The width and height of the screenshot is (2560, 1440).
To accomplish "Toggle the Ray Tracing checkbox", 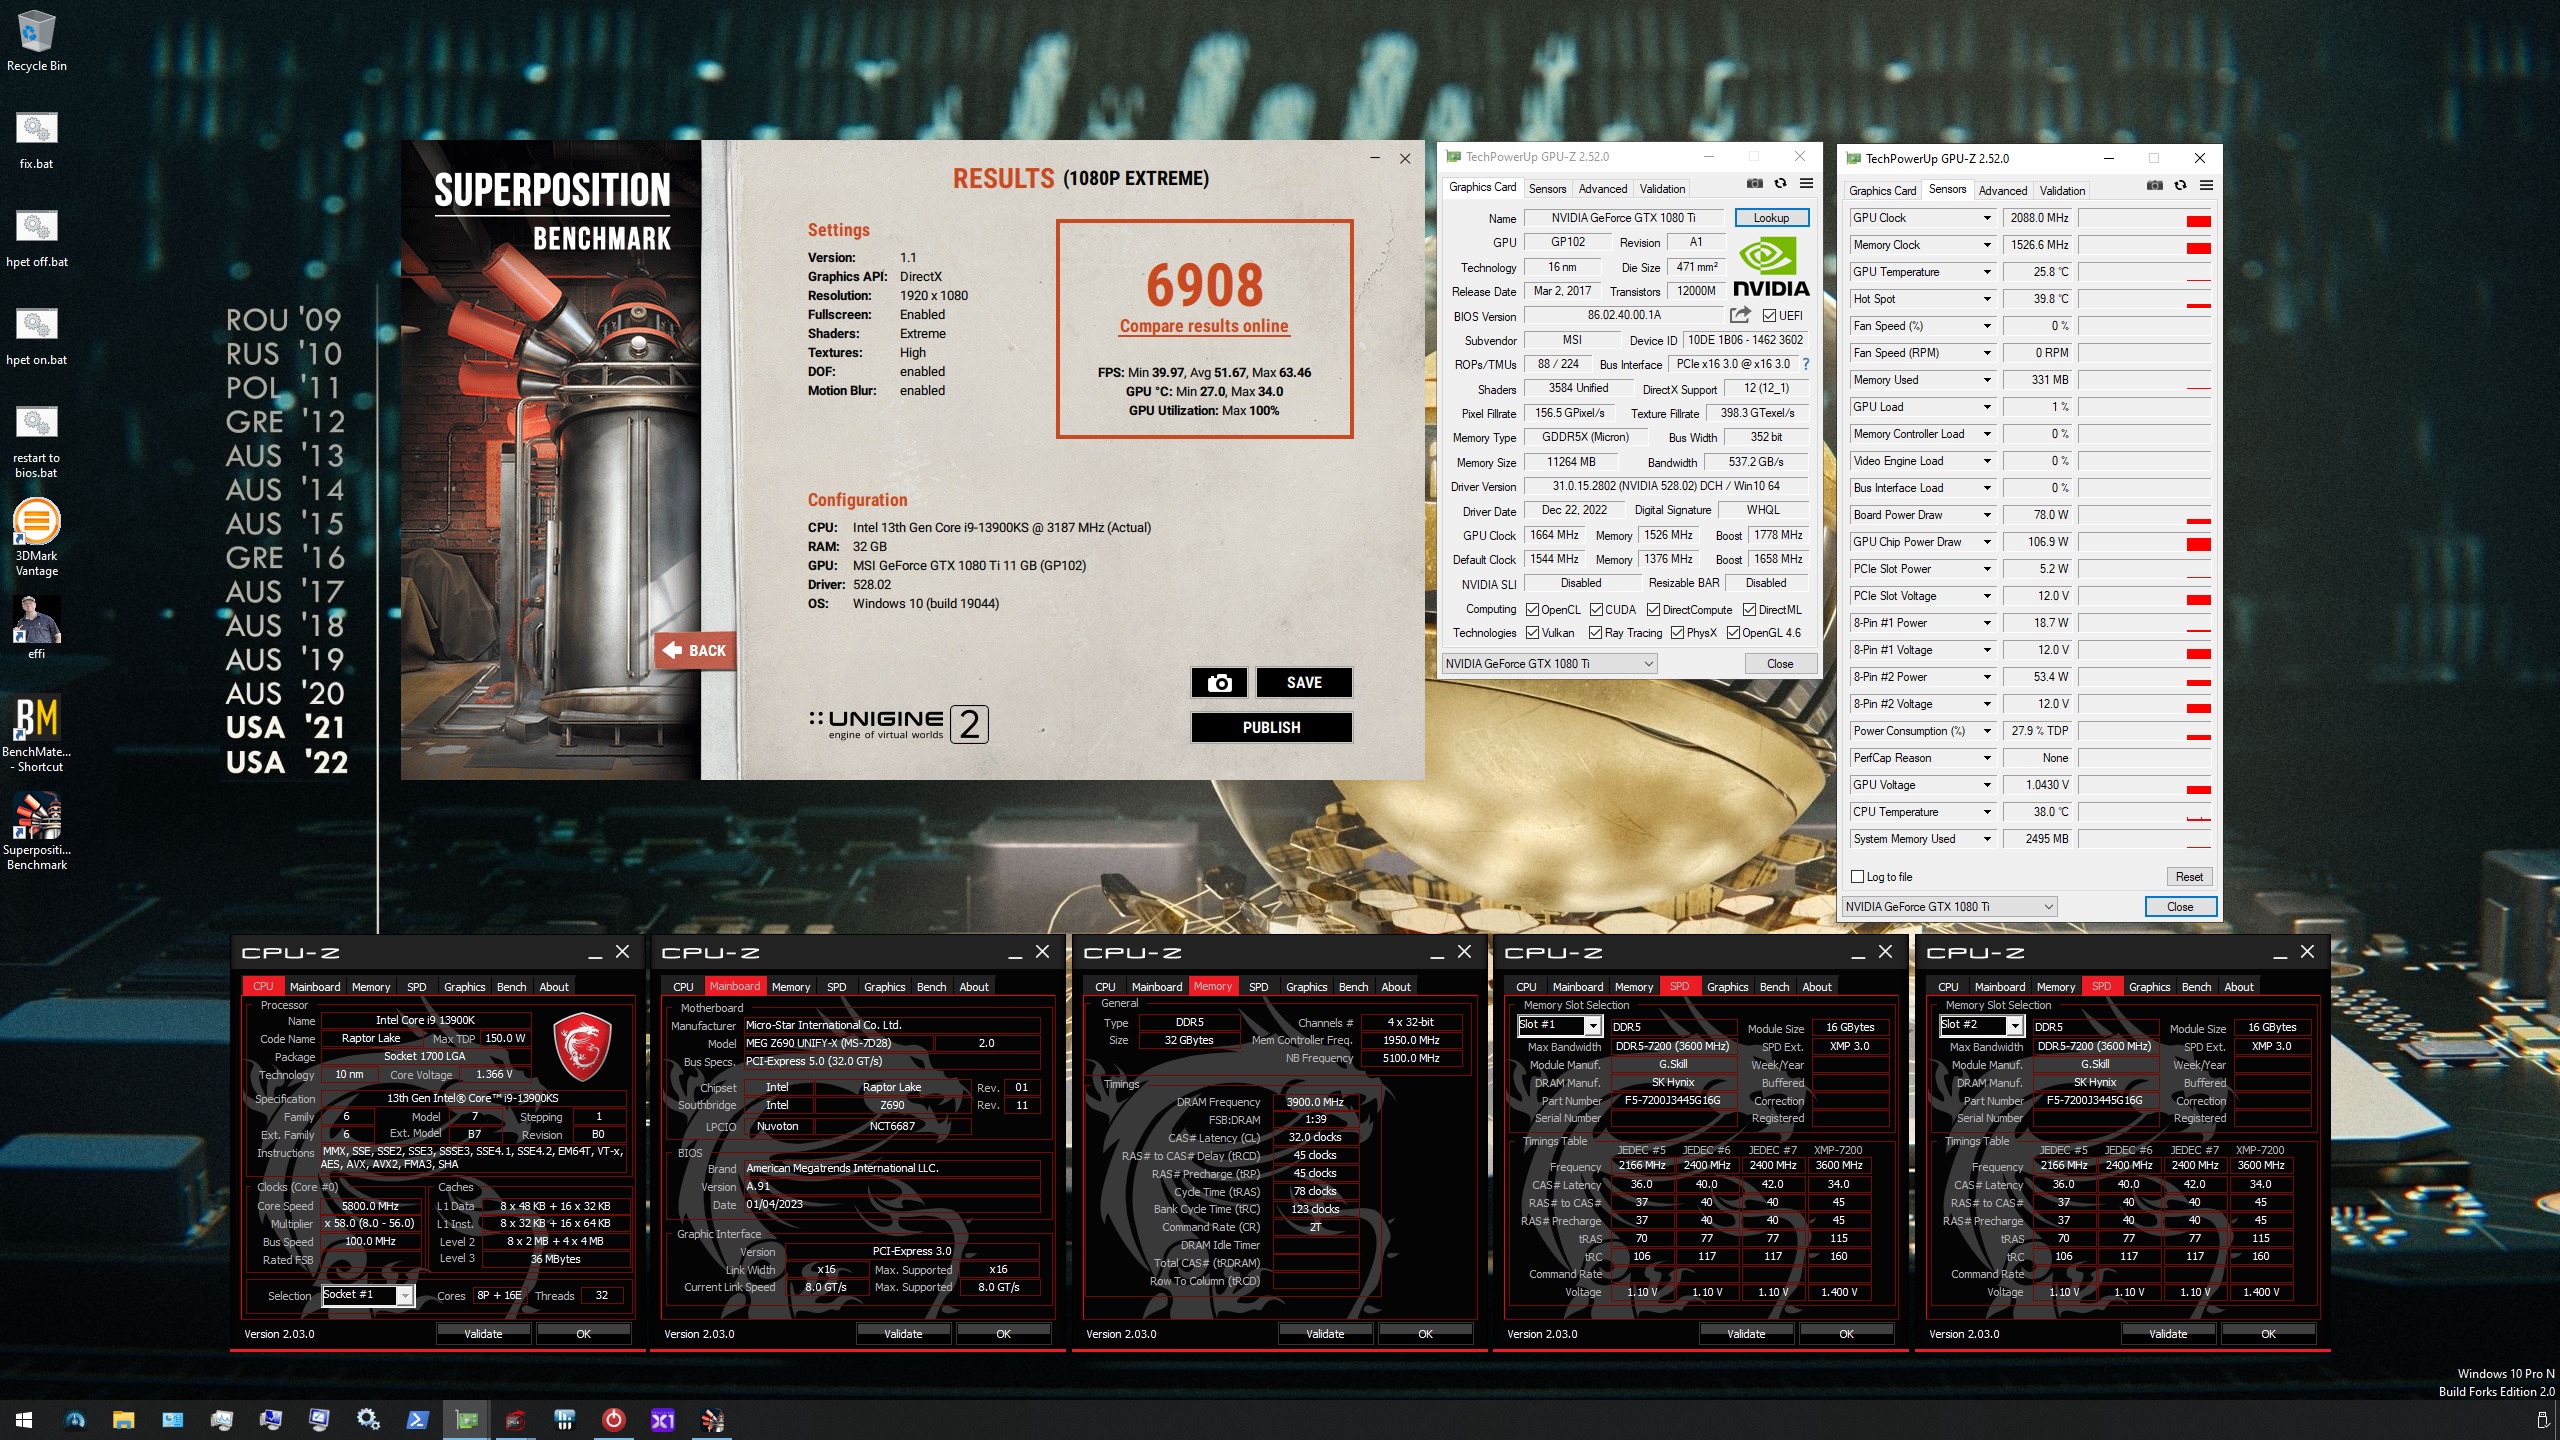I will (x=1595, y=633).
